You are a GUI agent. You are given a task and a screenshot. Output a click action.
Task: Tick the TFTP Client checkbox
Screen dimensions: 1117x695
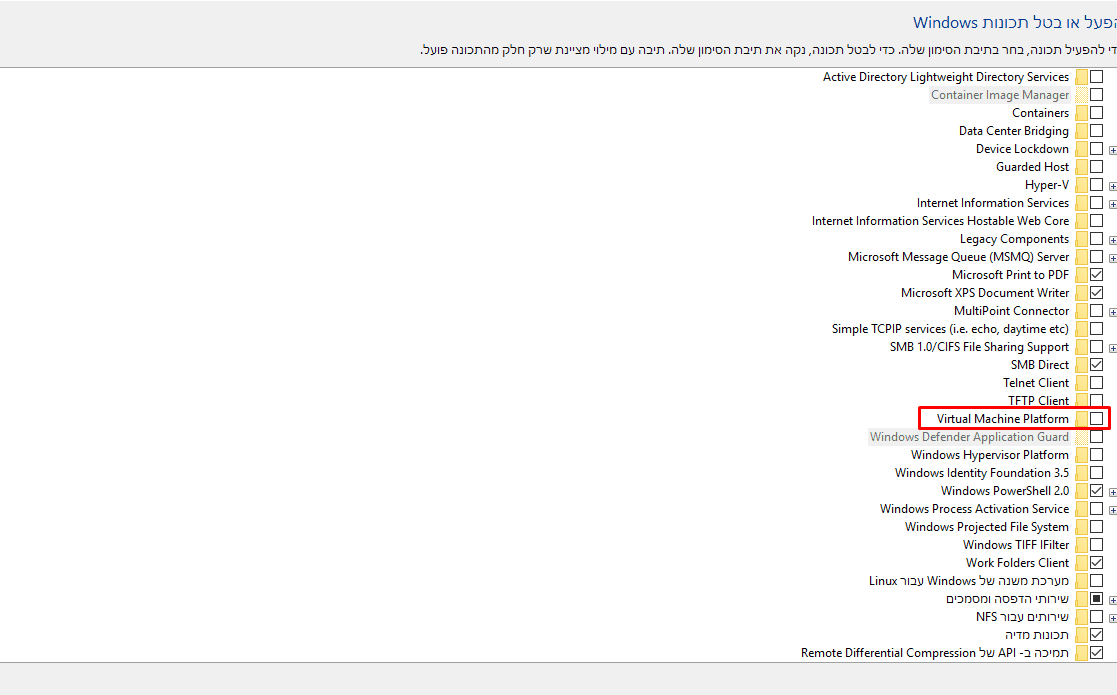click(x=1097, y=401)
